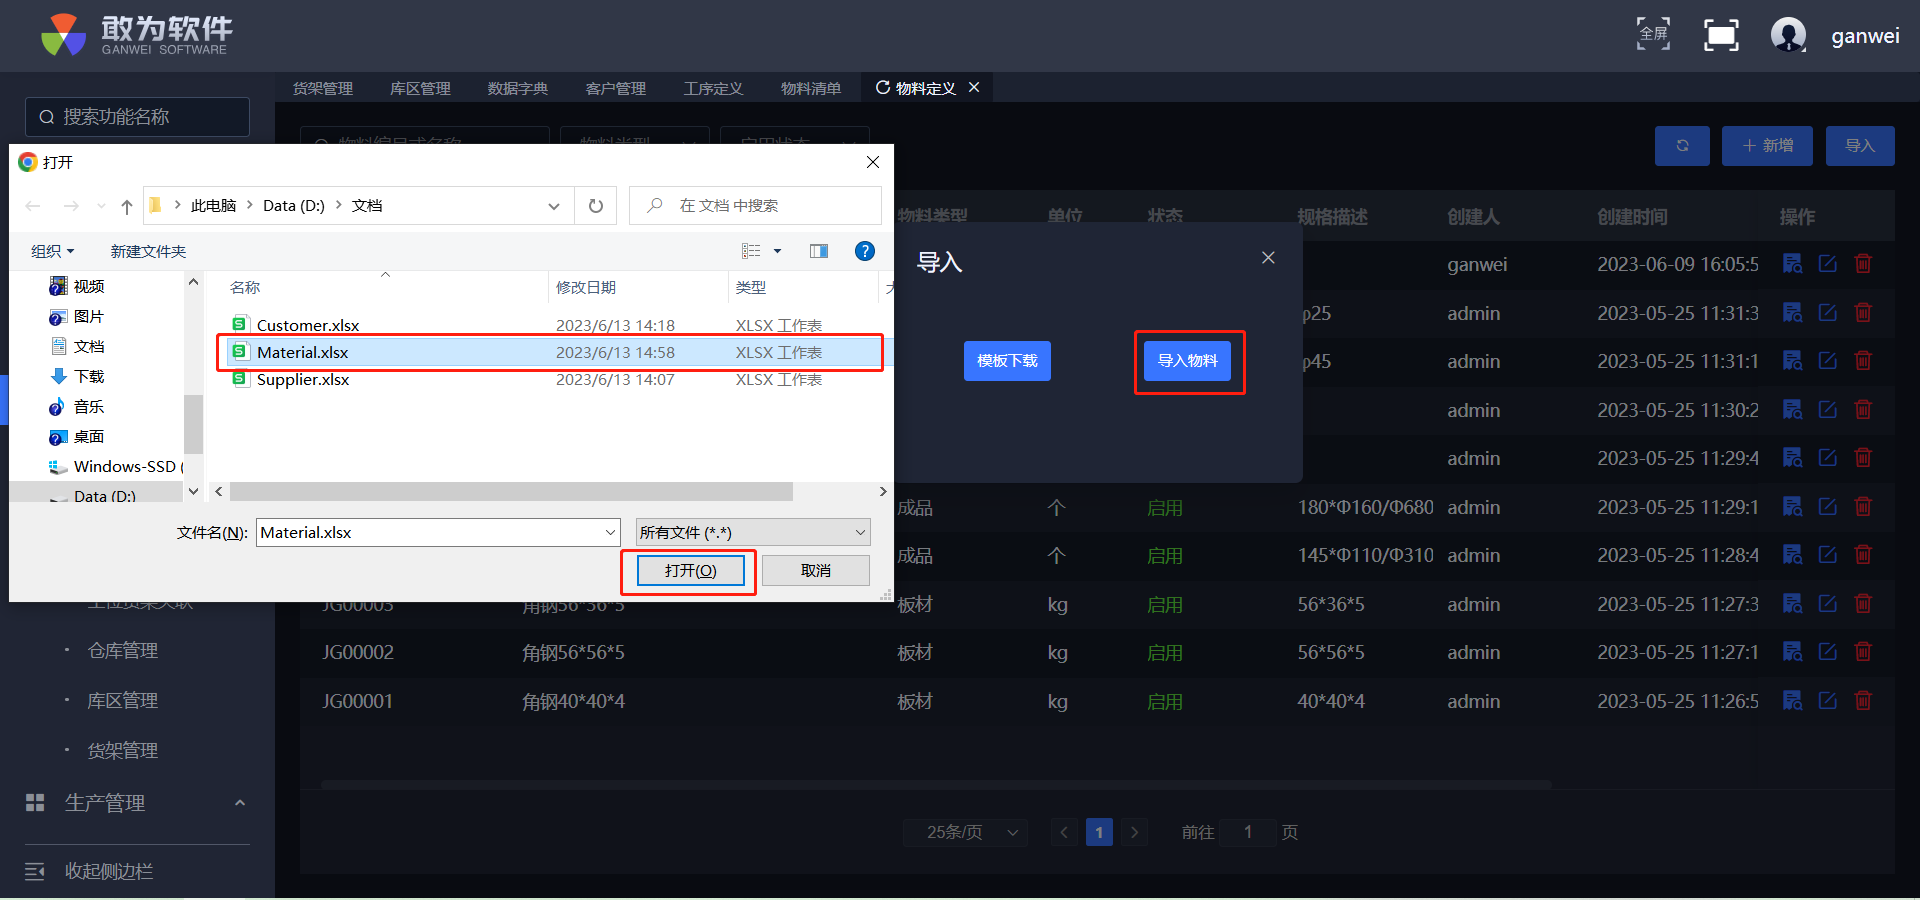
Task: Switch to the 货架管理 tab
Action: coord(322,88)
